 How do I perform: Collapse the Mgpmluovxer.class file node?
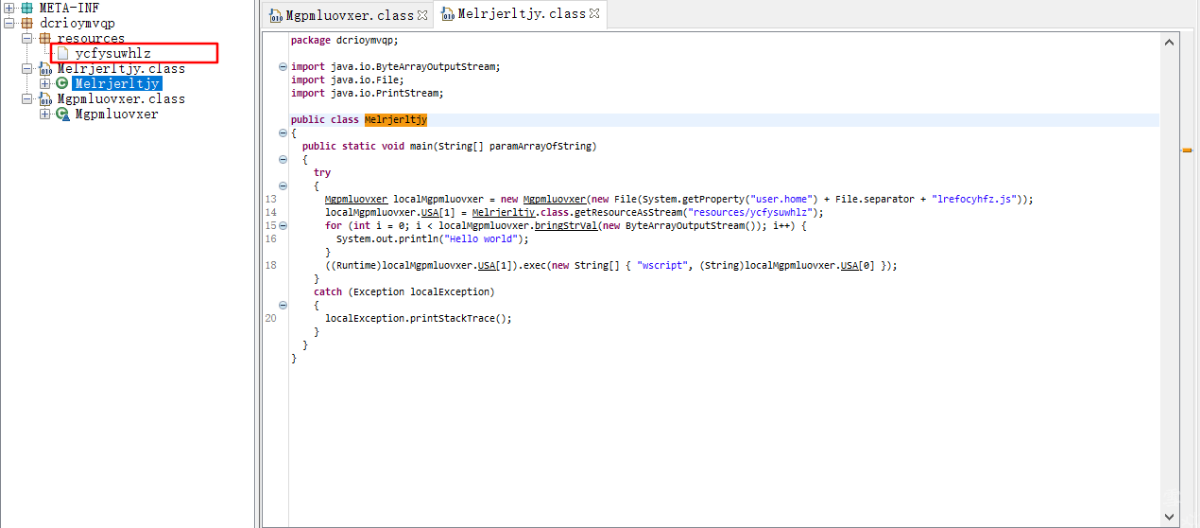pyautogui.click(x=26, y=99)
